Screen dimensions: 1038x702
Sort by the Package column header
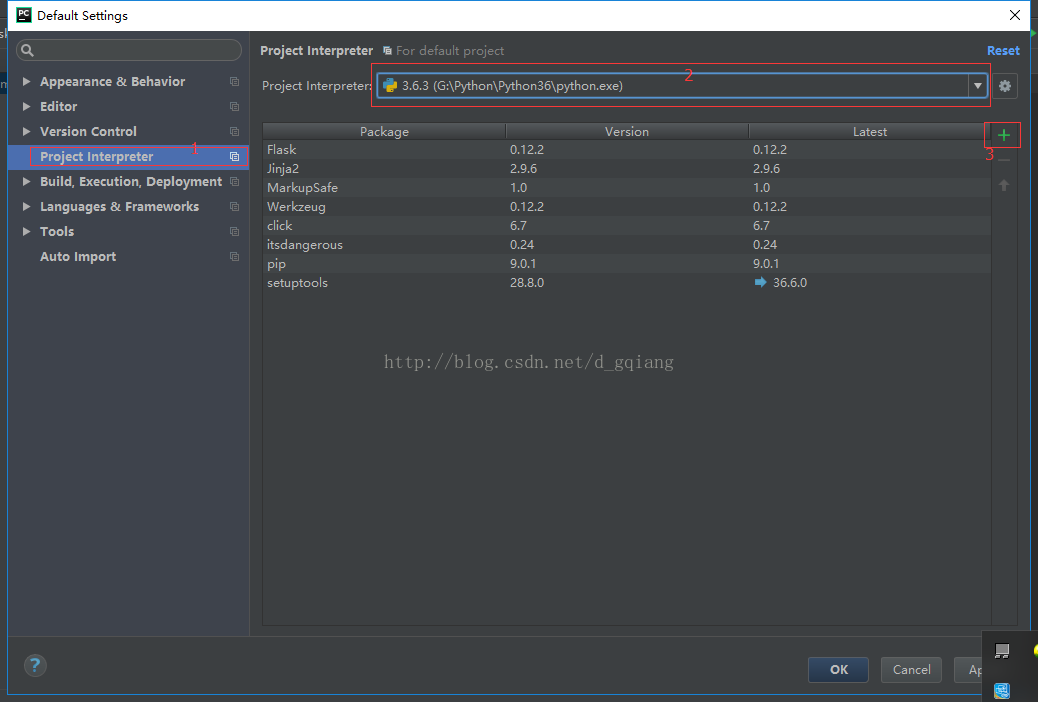[x=384, y=132]
